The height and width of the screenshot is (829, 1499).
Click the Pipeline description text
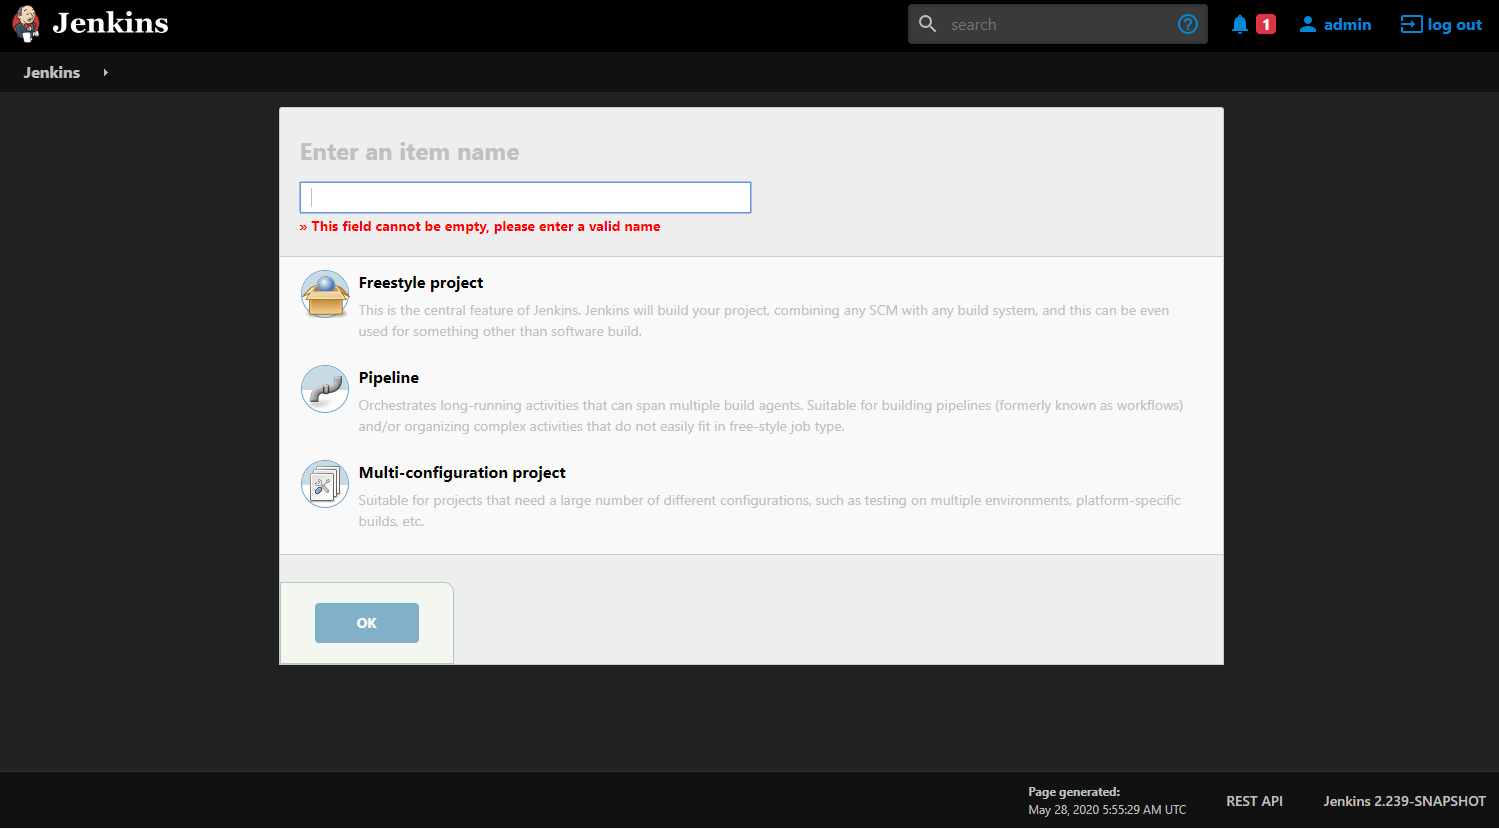771,416
